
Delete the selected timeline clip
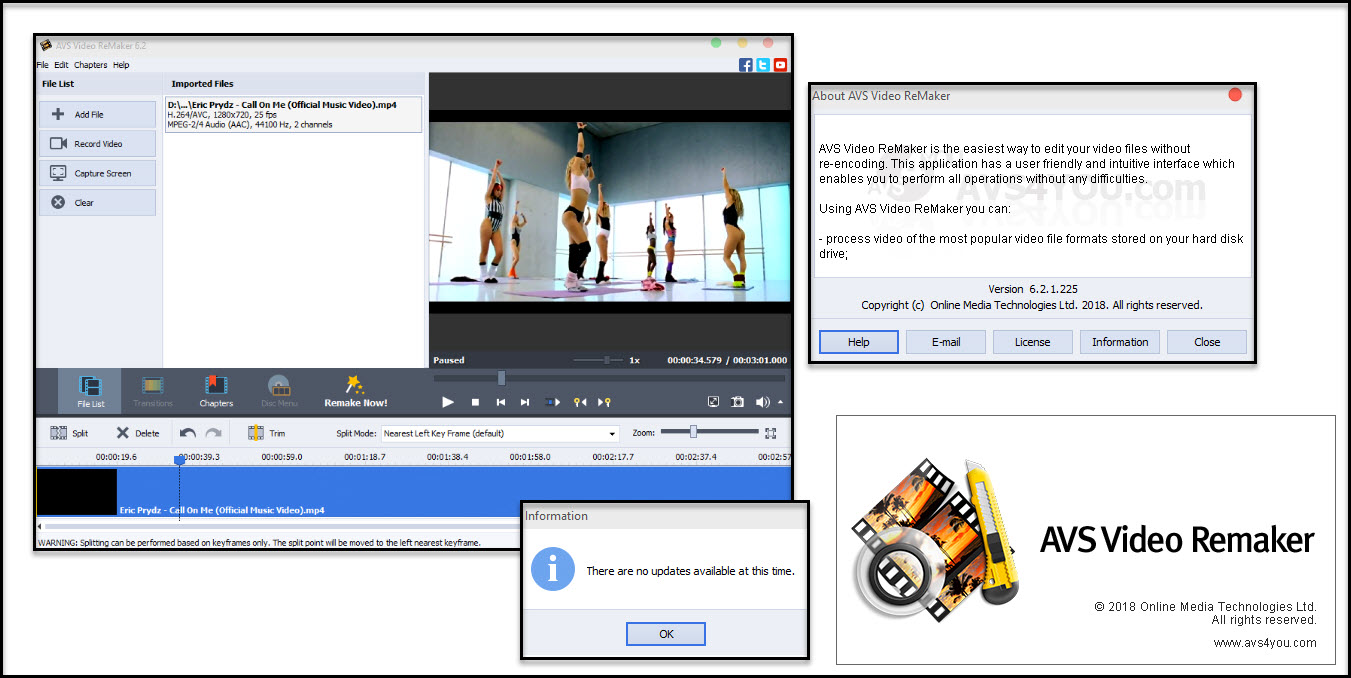137,433
